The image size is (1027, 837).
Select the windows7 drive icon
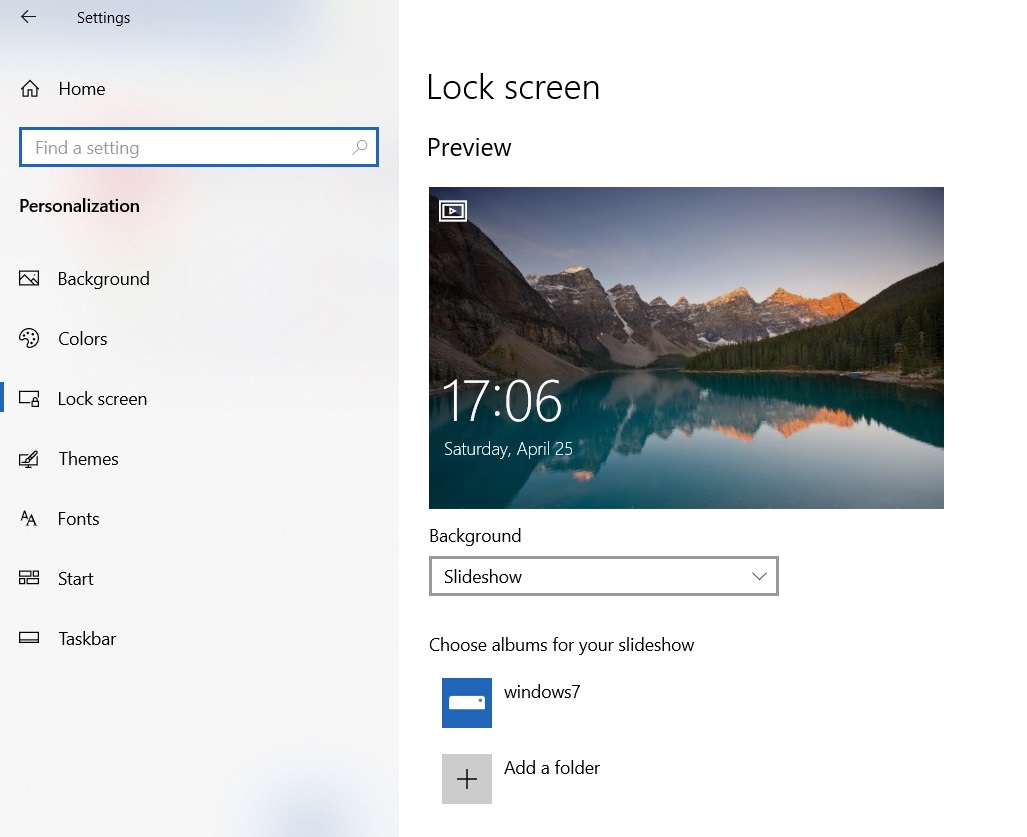click(466, 703)
